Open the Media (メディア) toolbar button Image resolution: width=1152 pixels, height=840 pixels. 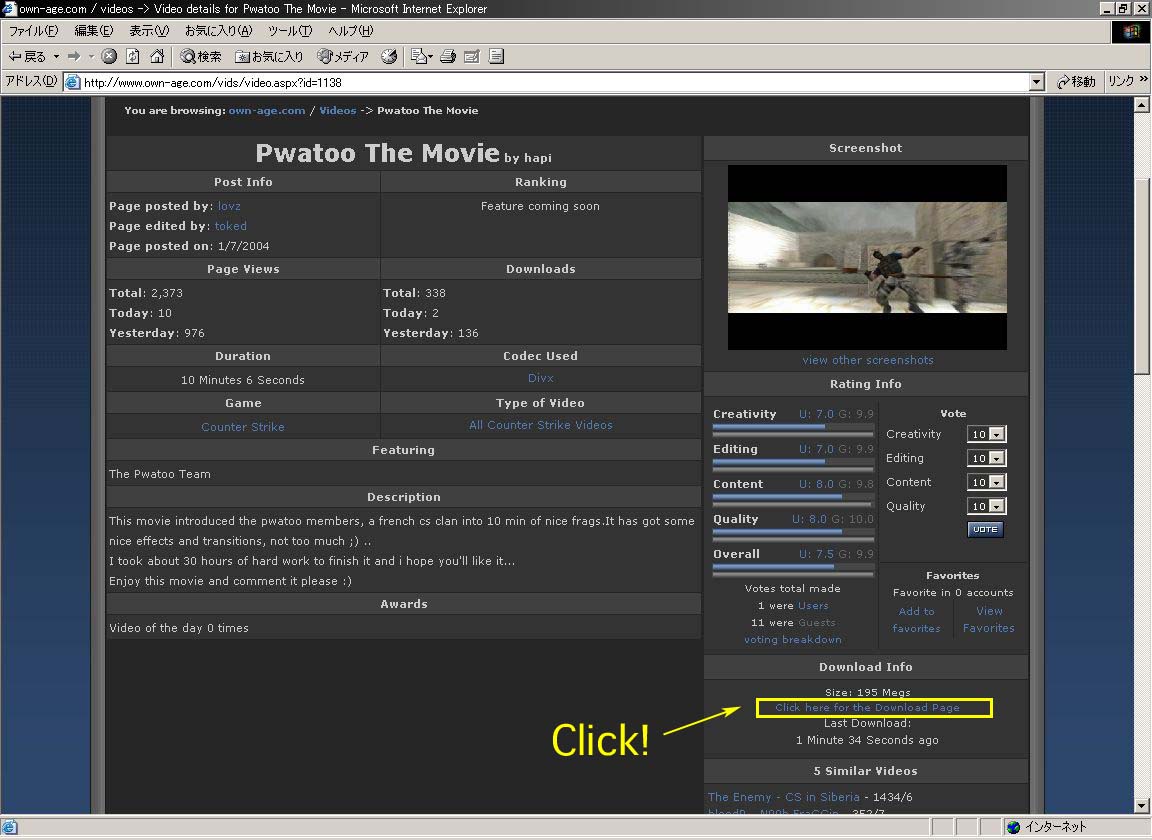[342, 57]
